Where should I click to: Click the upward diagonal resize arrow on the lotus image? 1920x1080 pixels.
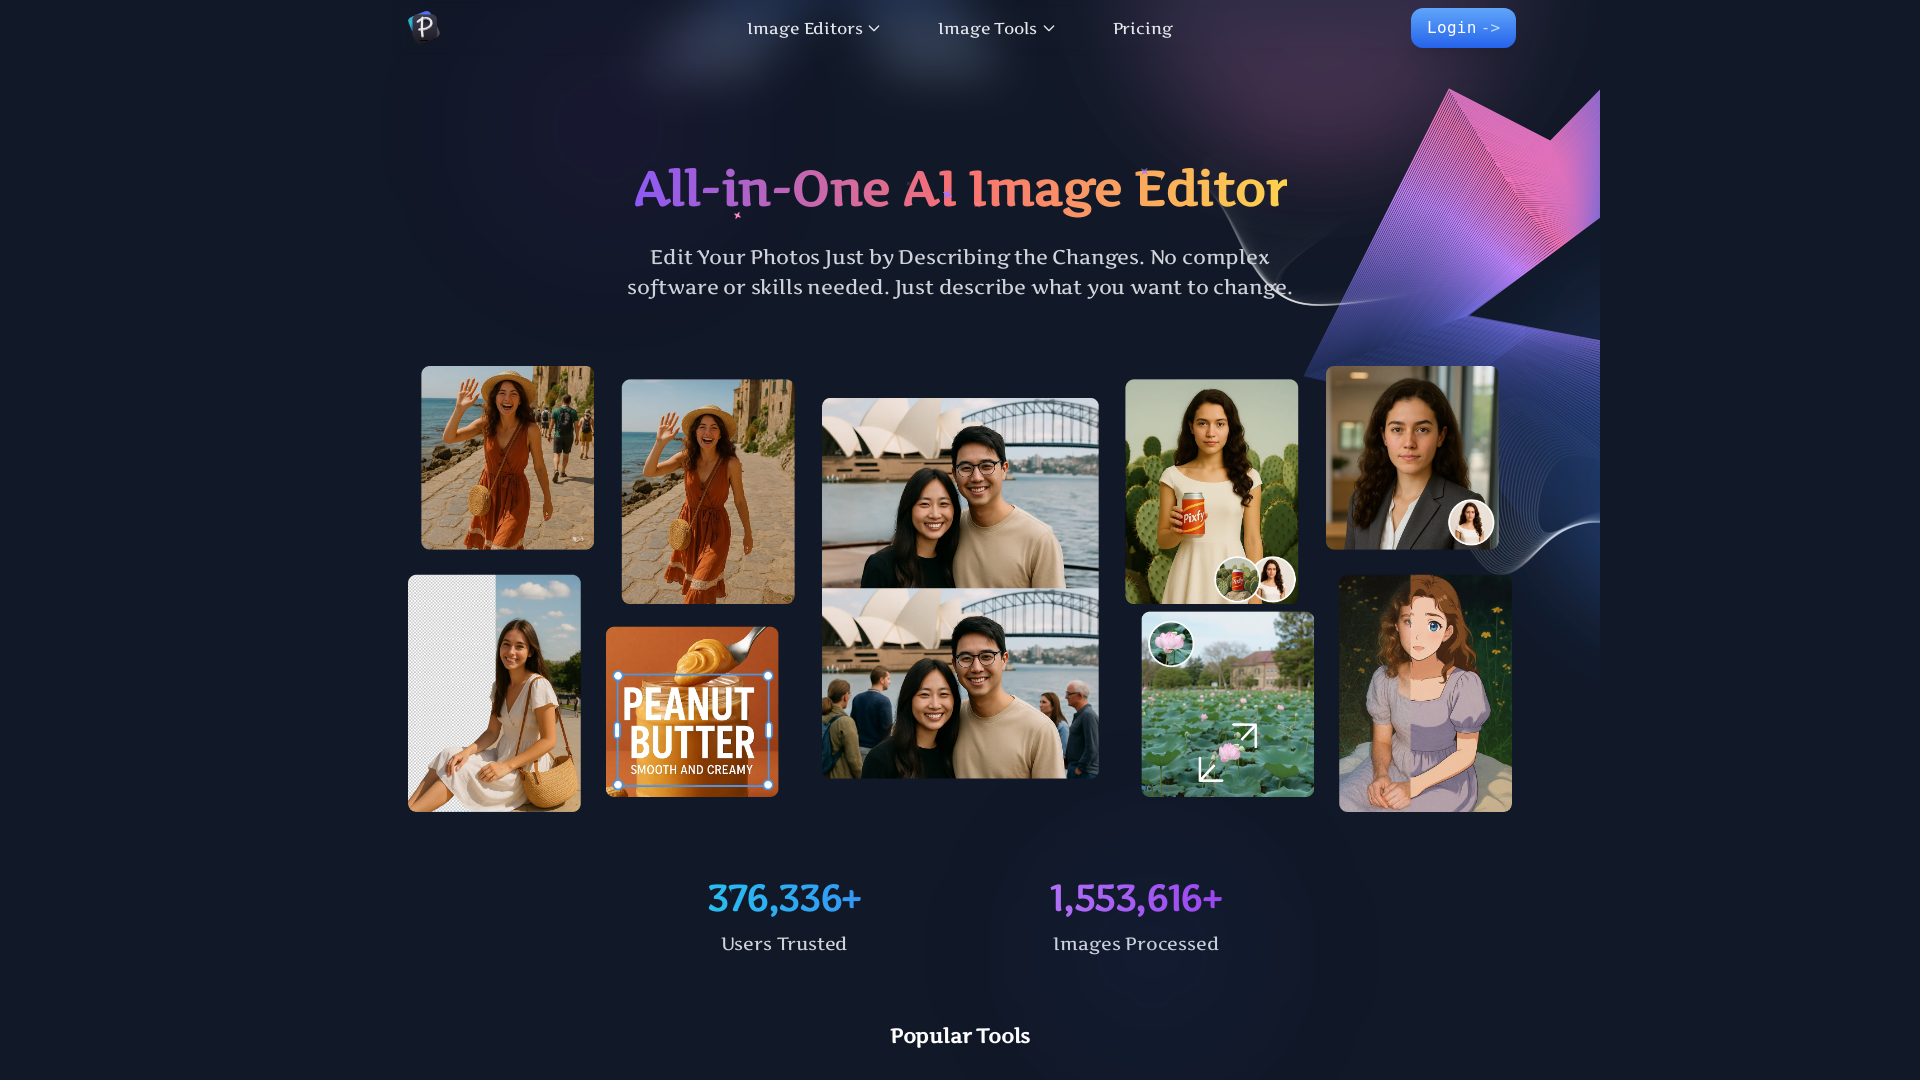1246,736
